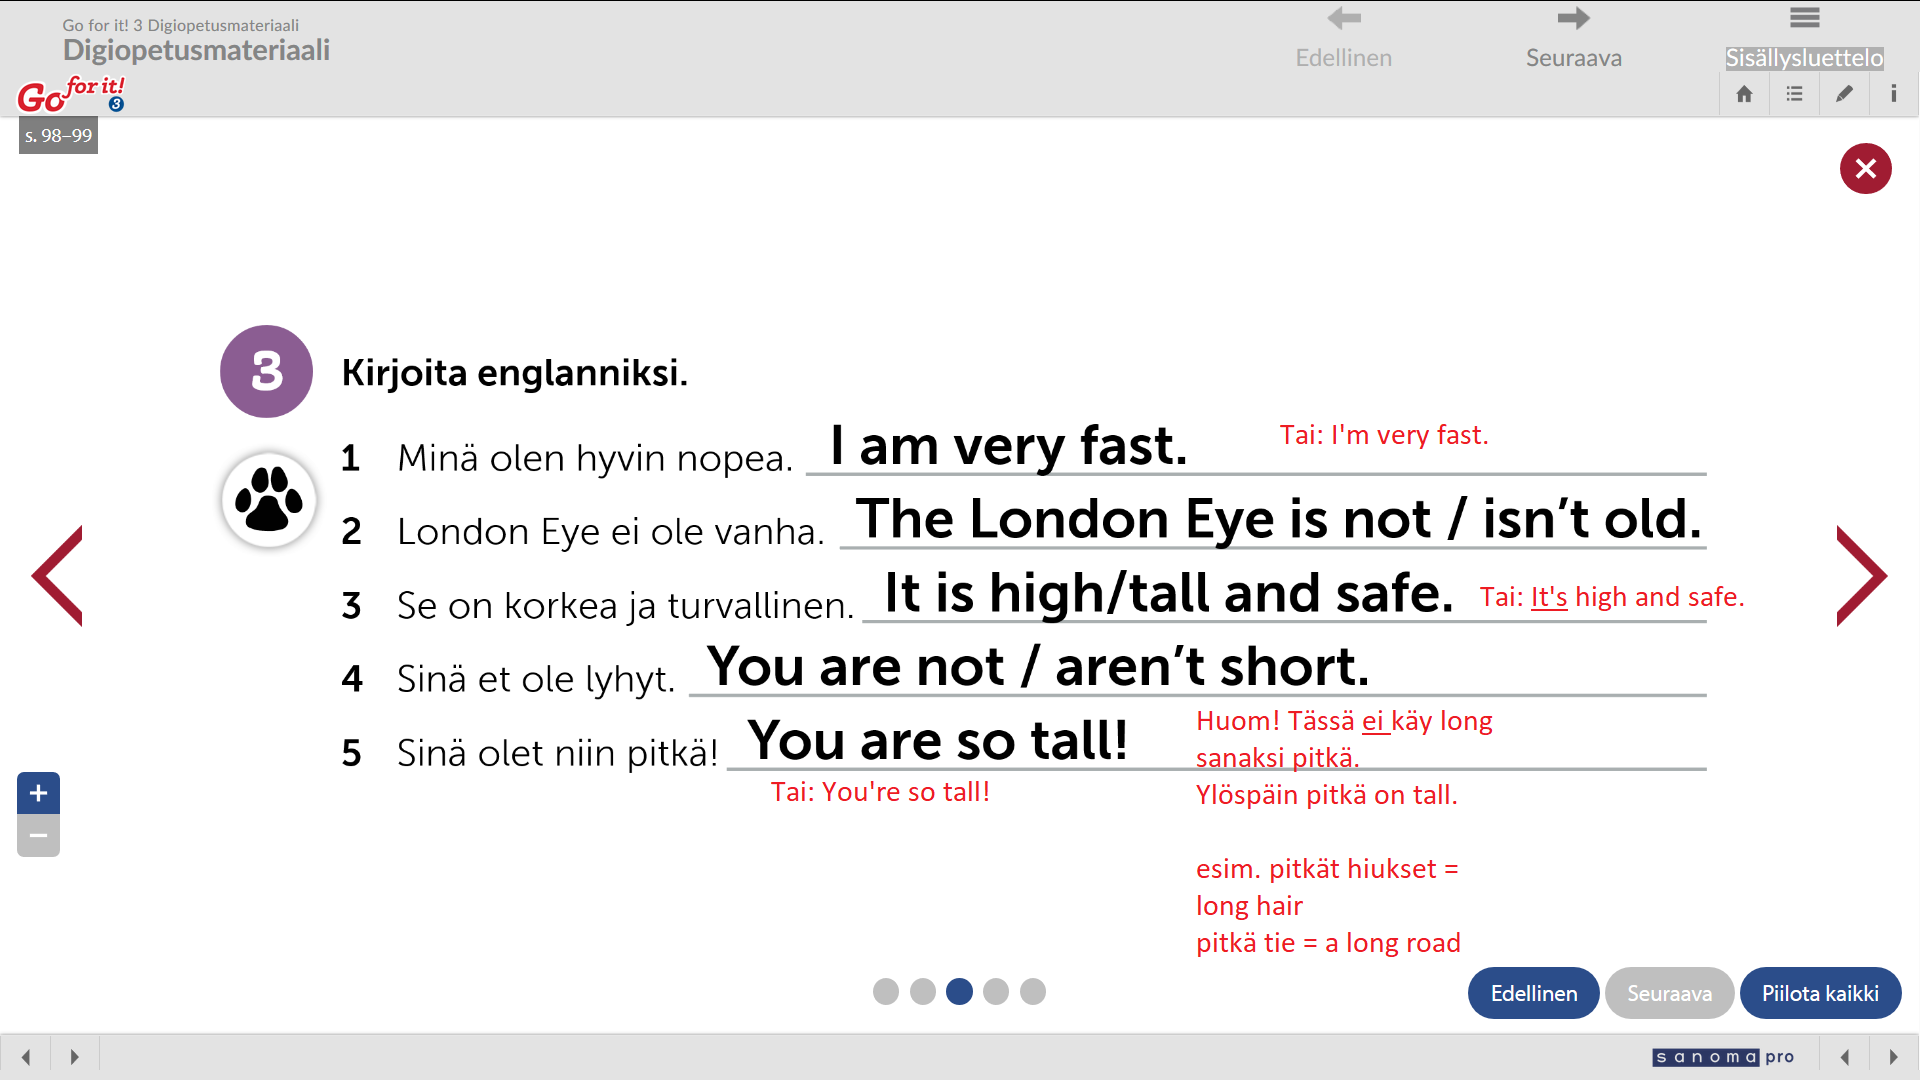Select the fourth pagination dot
Viewport: 1920px width, 1080px height.
click(996, 991)
